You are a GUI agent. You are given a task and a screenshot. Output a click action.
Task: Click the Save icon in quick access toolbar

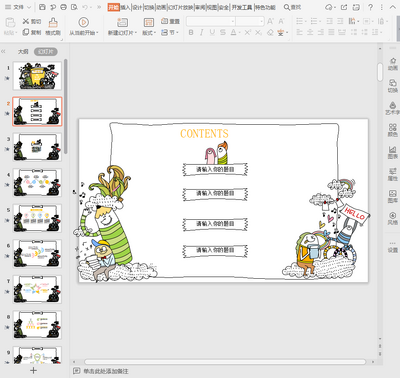click(x=42, y=7)
